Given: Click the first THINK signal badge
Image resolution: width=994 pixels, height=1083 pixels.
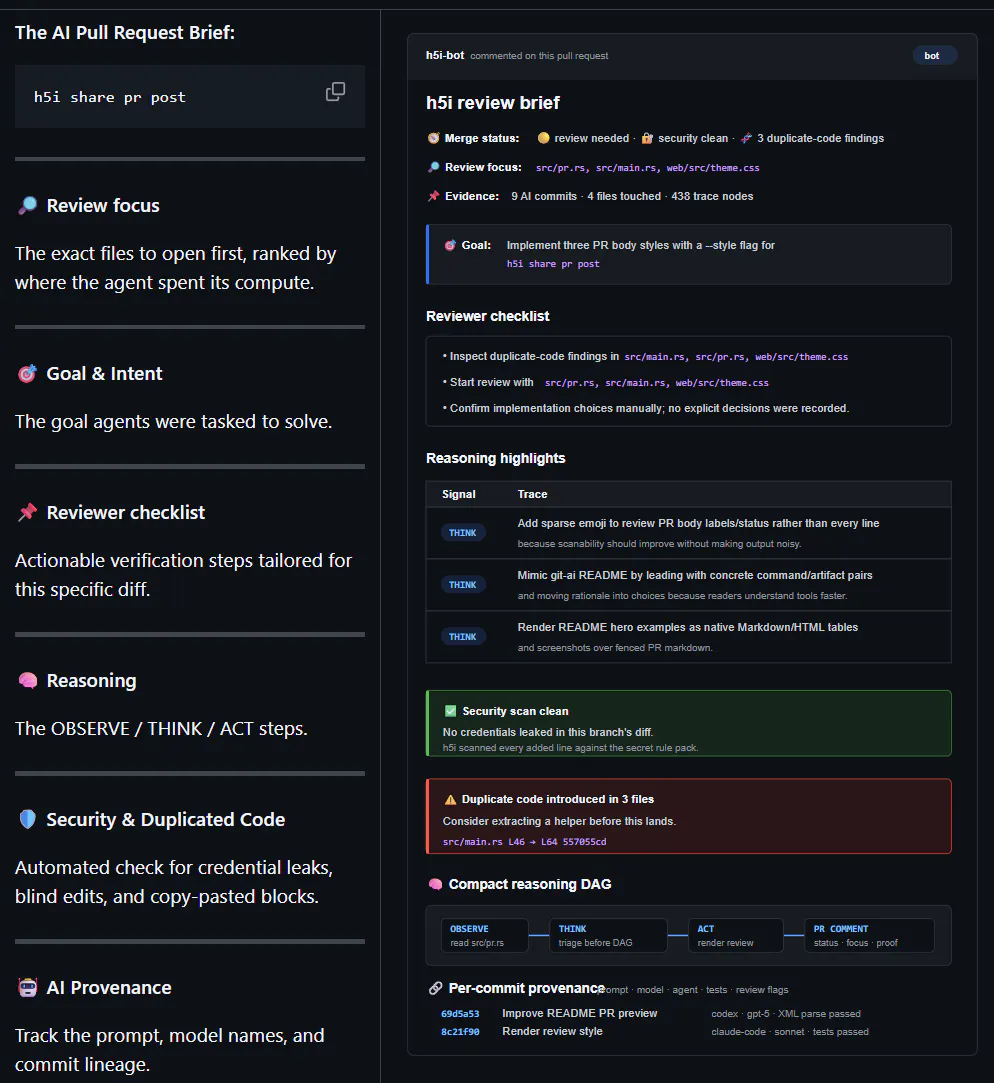Looking at the screenshot, I should coord(463,533).
